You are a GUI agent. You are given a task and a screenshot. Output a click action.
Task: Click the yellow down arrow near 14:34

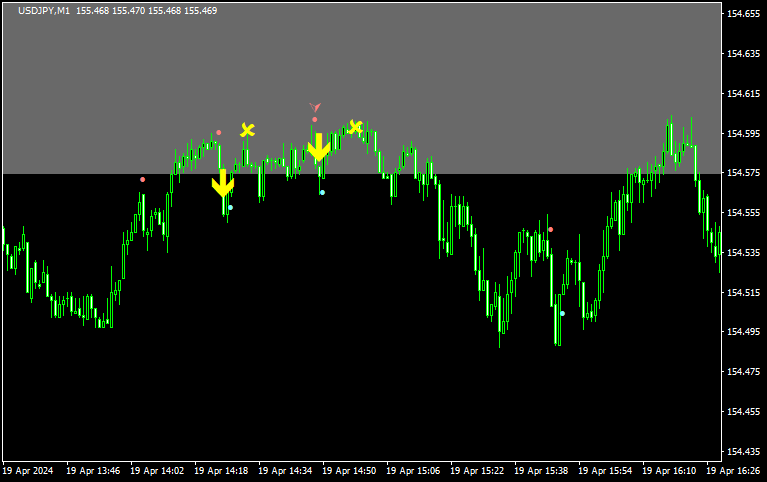(x=318, y=147)
